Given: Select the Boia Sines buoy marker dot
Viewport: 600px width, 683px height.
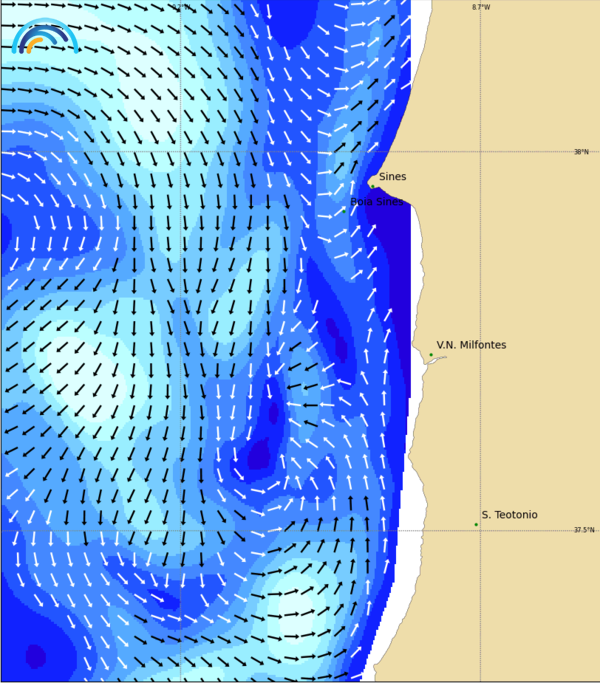Looking at the screenshot, I should [344, 210].
